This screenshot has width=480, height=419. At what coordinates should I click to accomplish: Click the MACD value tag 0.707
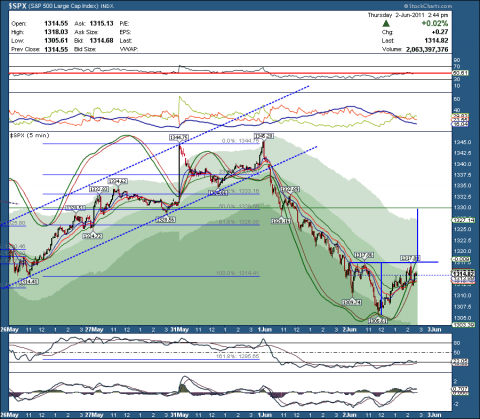pyautogui.click(x=460, y=389)
